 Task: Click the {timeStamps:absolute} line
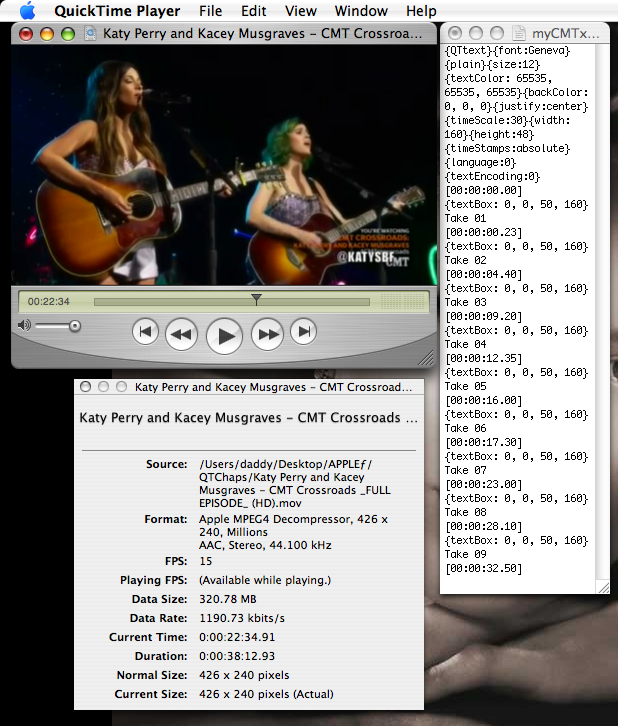(507, 148)
